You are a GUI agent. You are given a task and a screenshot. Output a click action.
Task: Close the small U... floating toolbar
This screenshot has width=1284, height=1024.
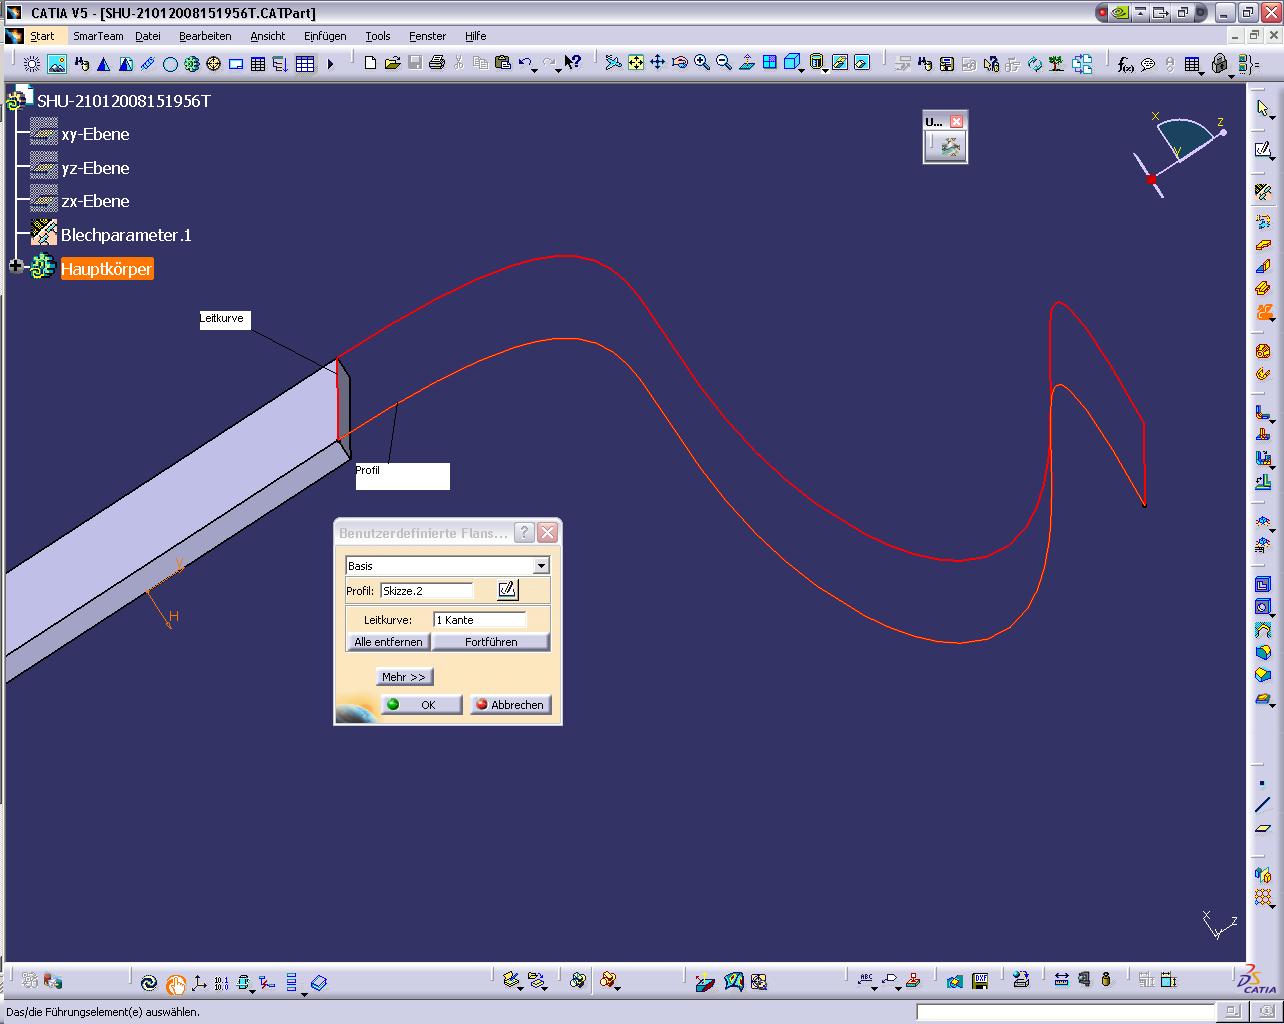[x=956, y=121]
